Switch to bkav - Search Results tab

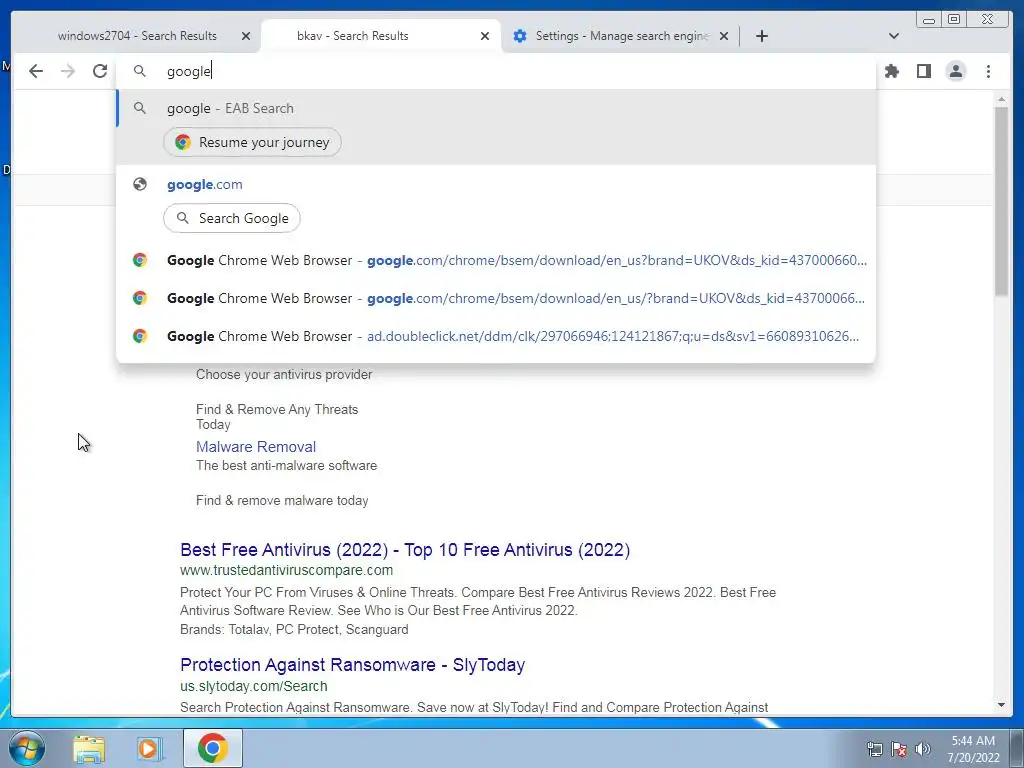point(381,36)
